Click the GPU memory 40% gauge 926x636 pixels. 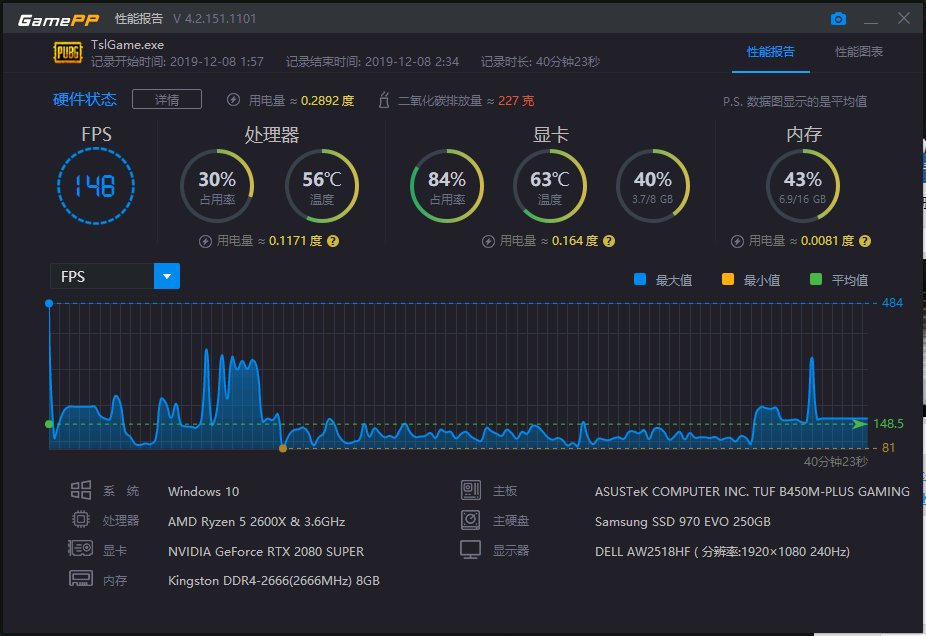point(653,185)
